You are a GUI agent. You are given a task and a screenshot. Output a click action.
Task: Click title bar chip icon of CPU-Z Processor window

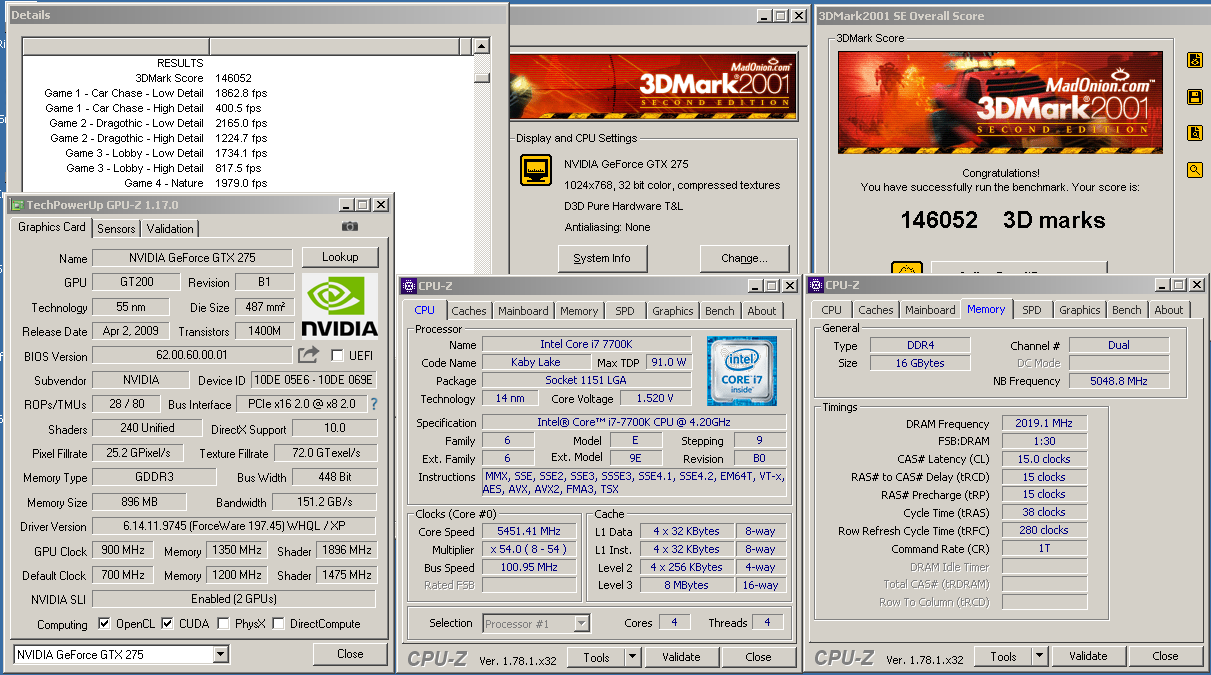(x=409, y=286)
